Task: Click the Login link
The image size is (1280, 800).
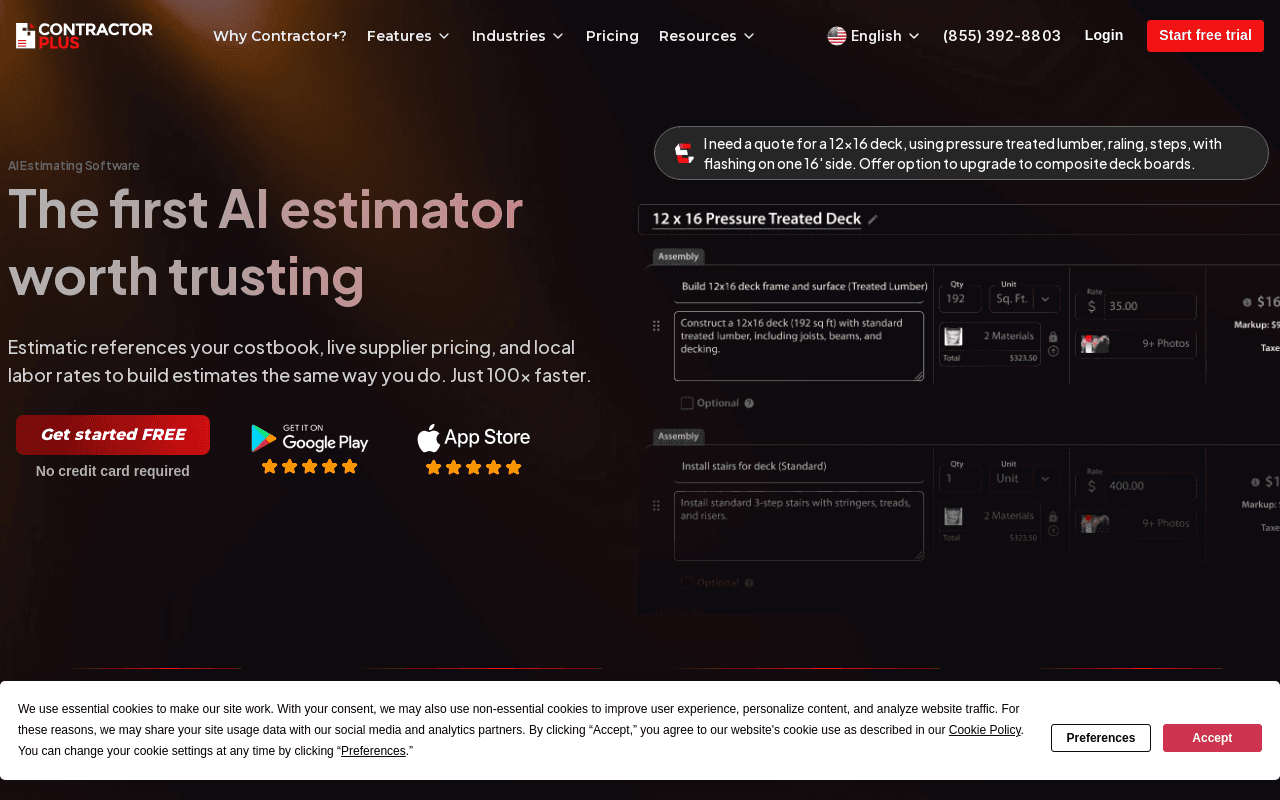Action: point(1104,35)
